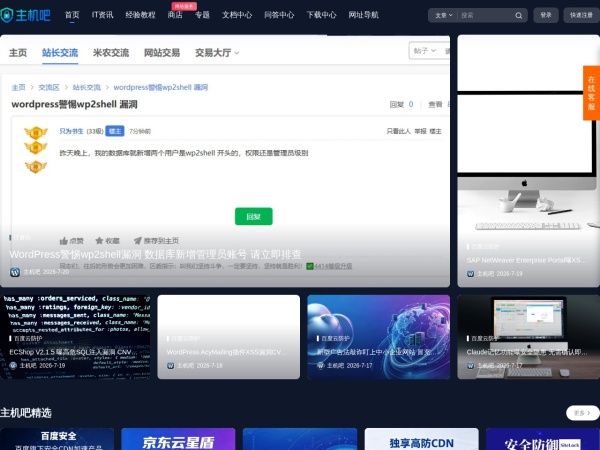Click the 快速注册 button
Screen dimensions: 600x450
pyautogui.click(x=581, y=15)
